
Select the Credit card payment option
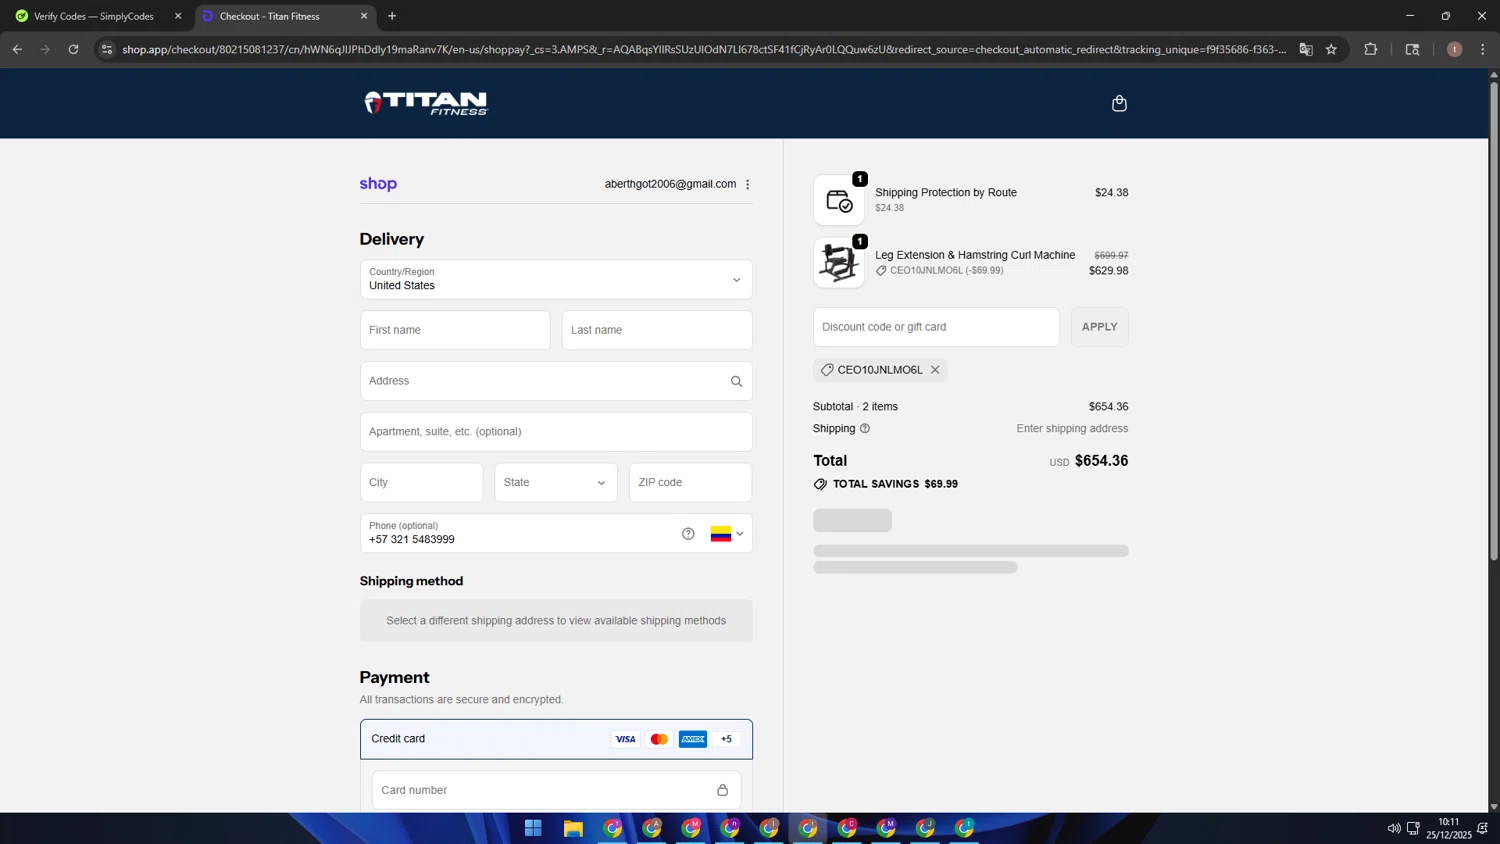click(x=556, y=739)
